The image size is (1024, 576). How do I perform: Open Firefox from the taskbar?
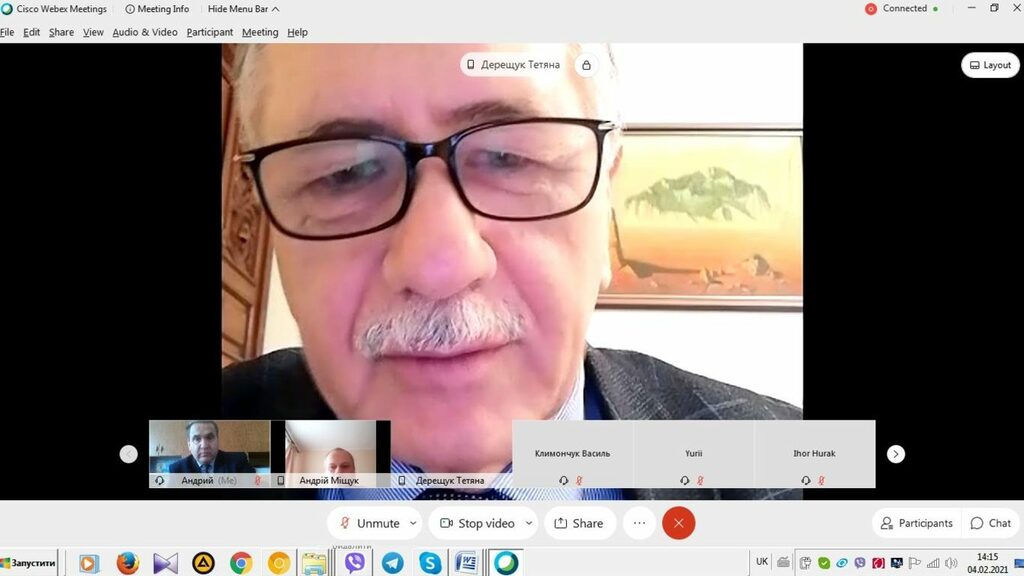coord(127,563)
